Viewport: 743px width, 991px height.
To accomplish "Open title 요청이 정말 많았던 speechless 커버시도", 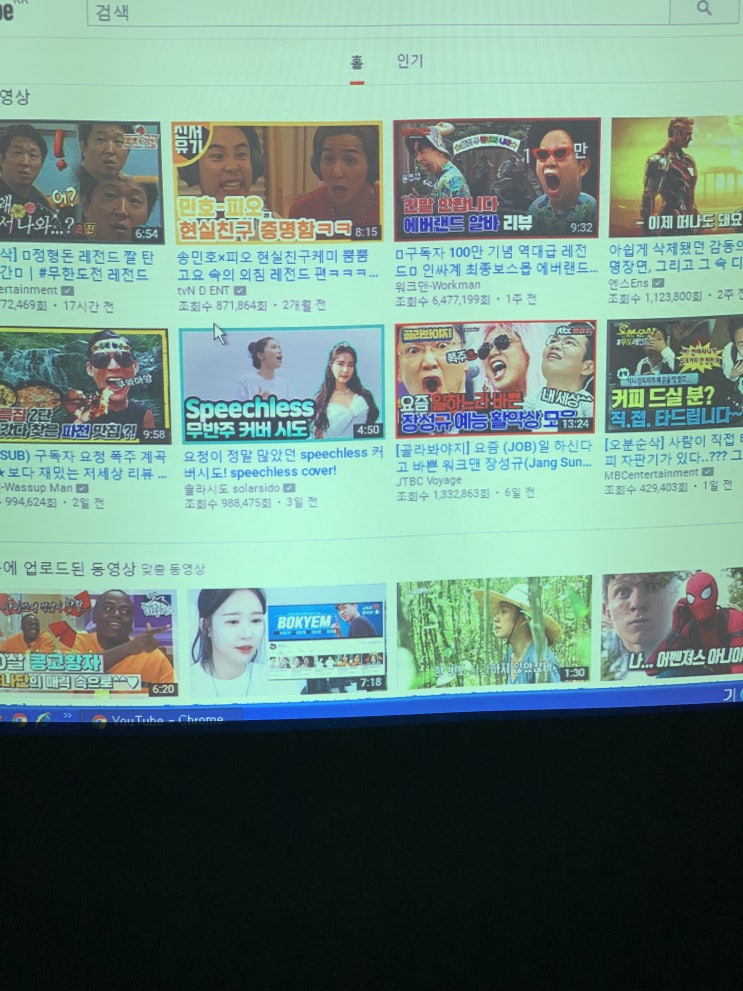I will click(x=283, y=463).
